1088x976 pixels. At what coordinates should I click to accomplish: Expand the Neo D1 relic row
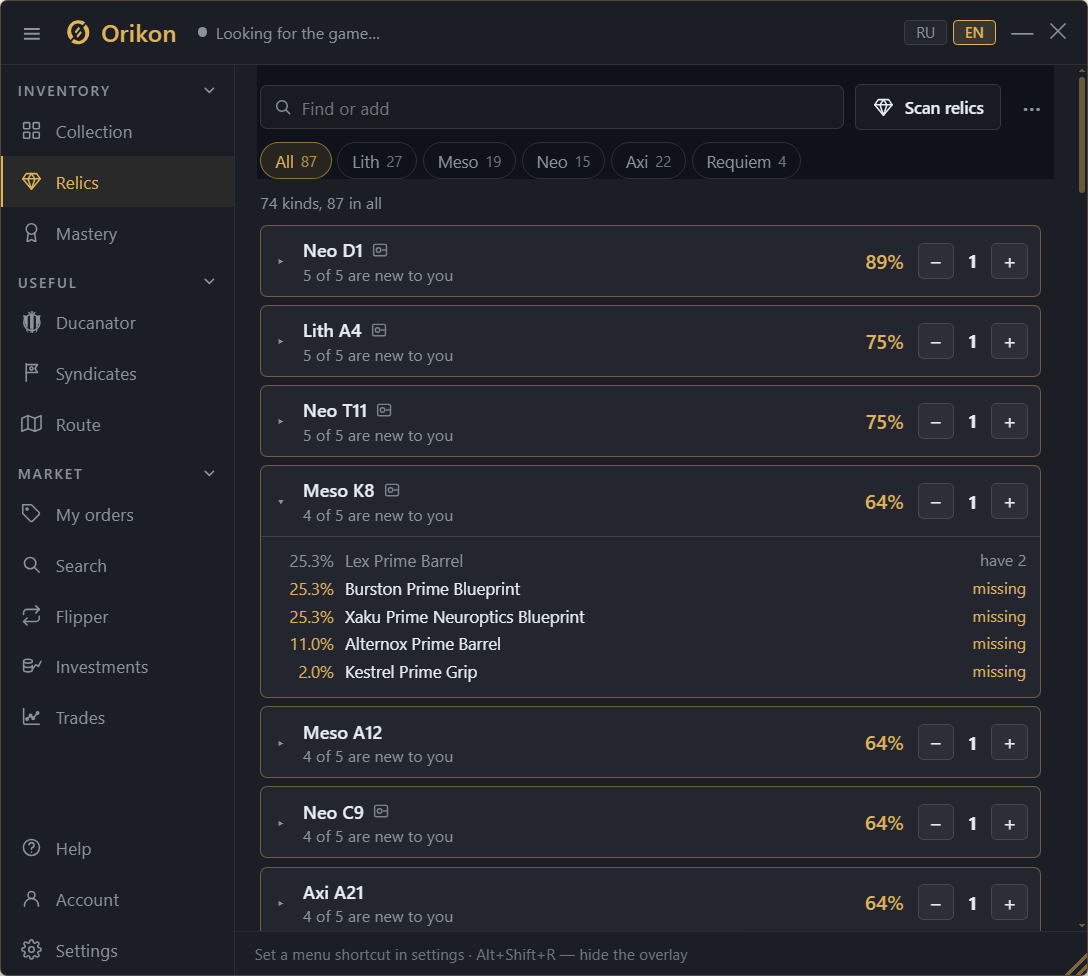click(x=280, y=262)
